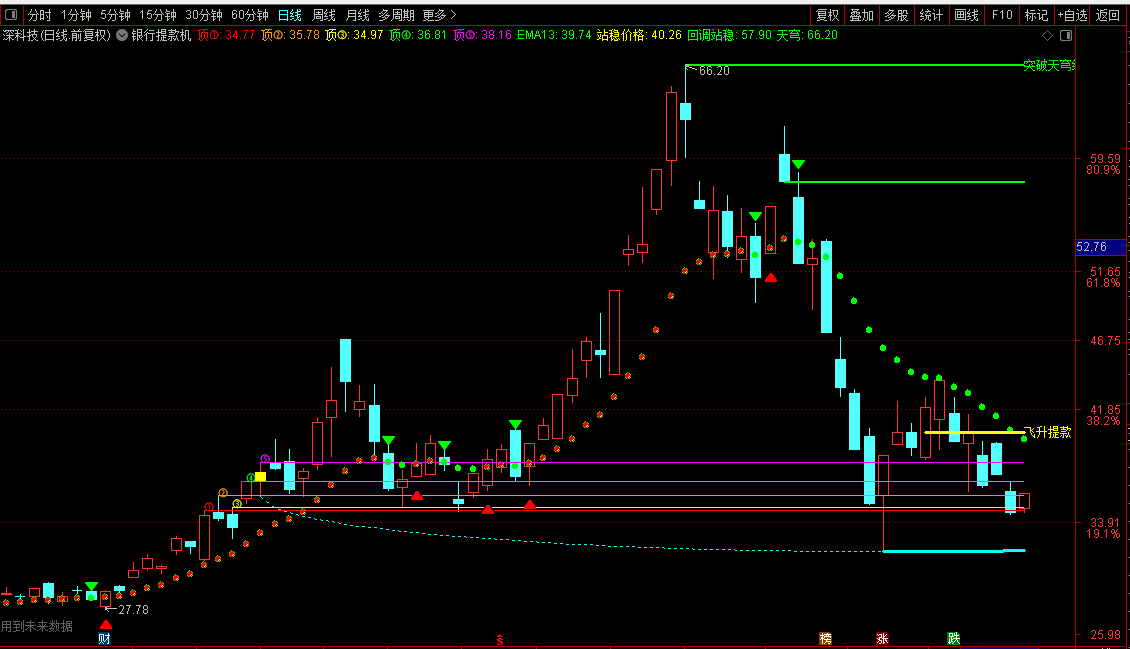
Task: Open F10 company information
Action: coord(1002,15)
